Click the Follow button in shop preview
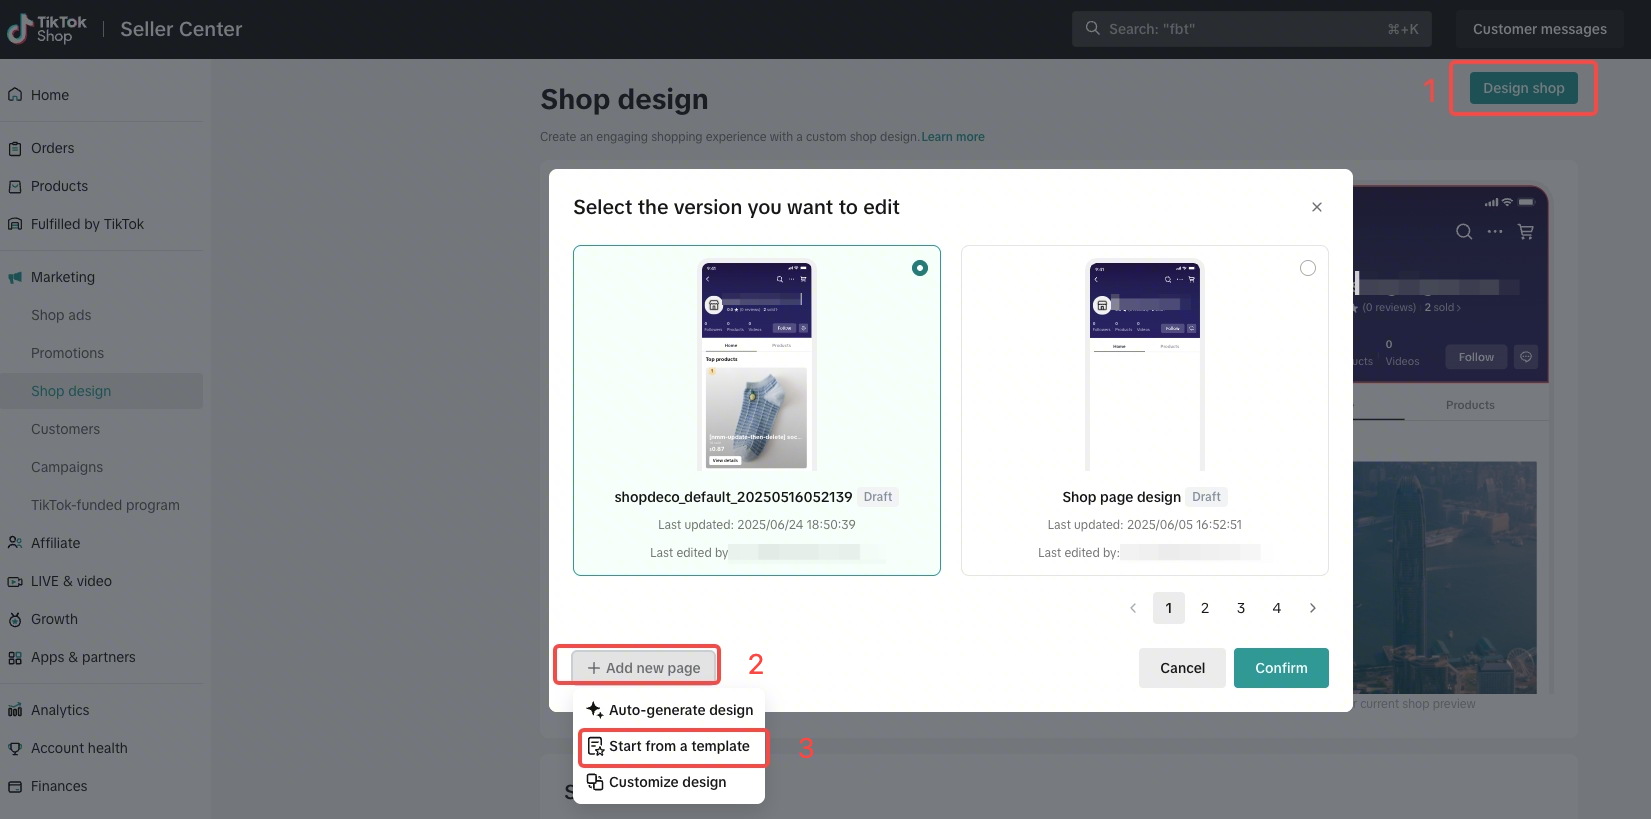Image resolution: width=1651 pixels, height=819 pixels. tap(1476, 357)
